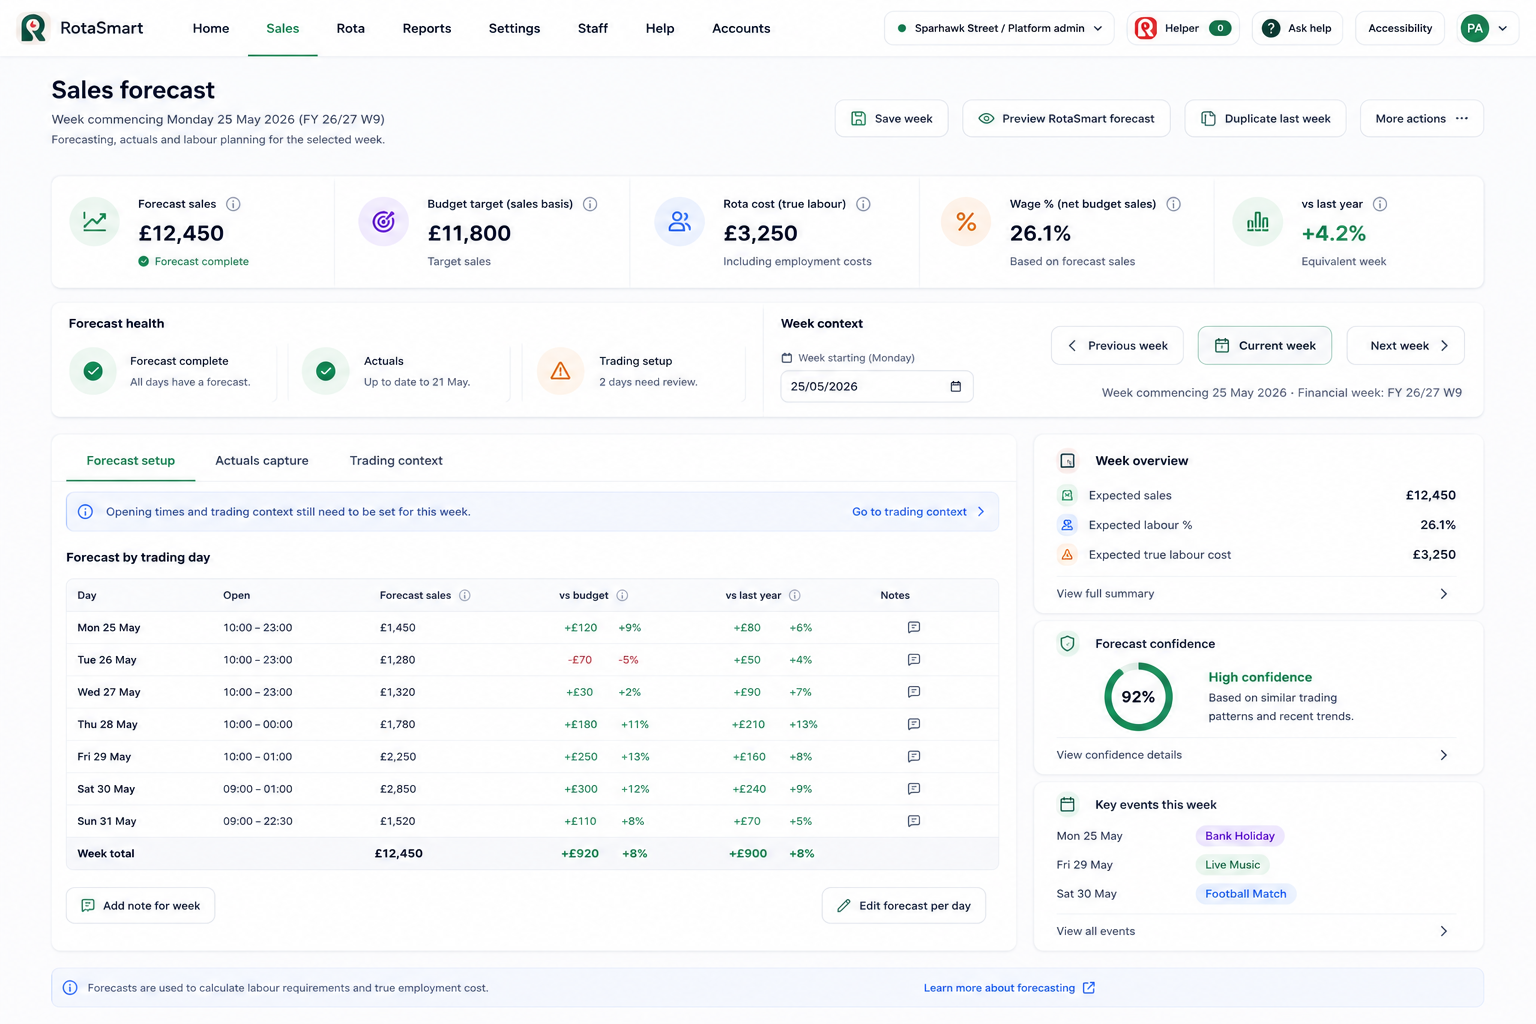Open the Help menu
Screen dimensions: 1536x1024
tap(660, 28)
